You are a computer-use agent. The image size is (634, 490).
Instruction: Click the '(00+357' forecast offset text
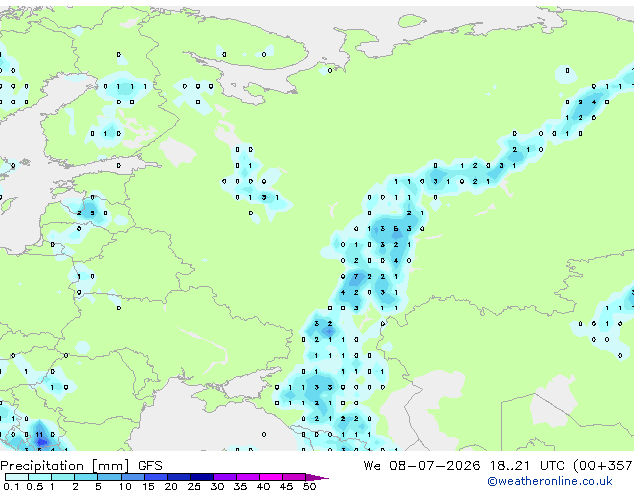[x=603, y=466]
